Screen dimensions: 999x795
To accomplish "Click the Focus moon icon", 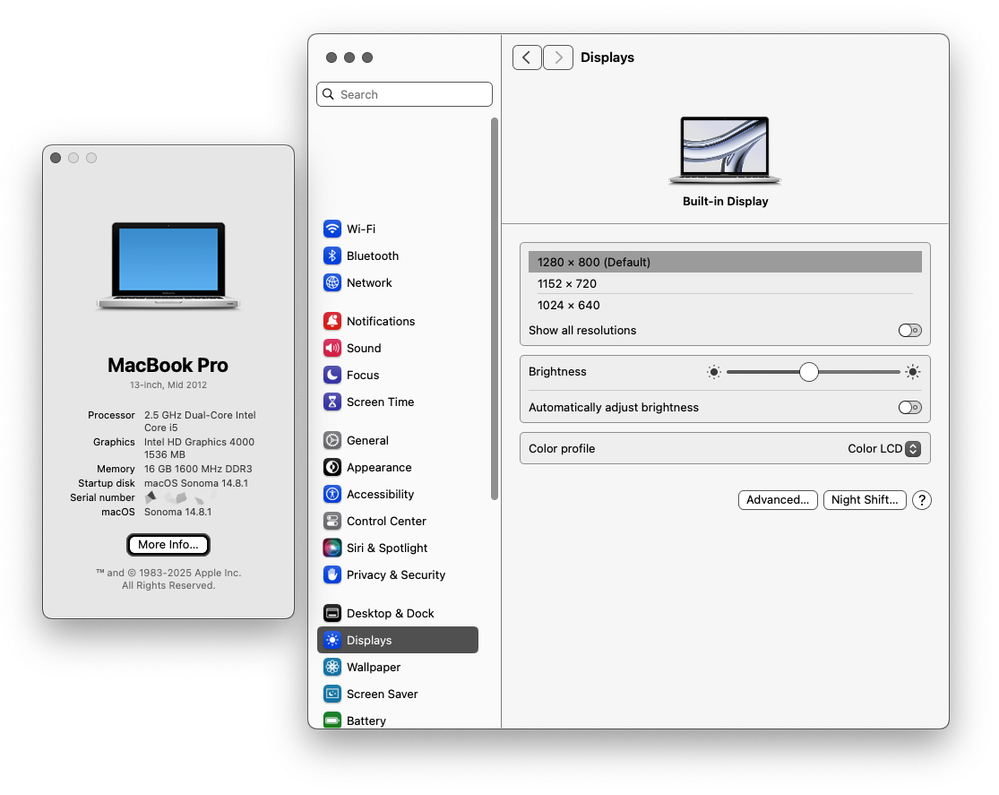I will point(332,375).
